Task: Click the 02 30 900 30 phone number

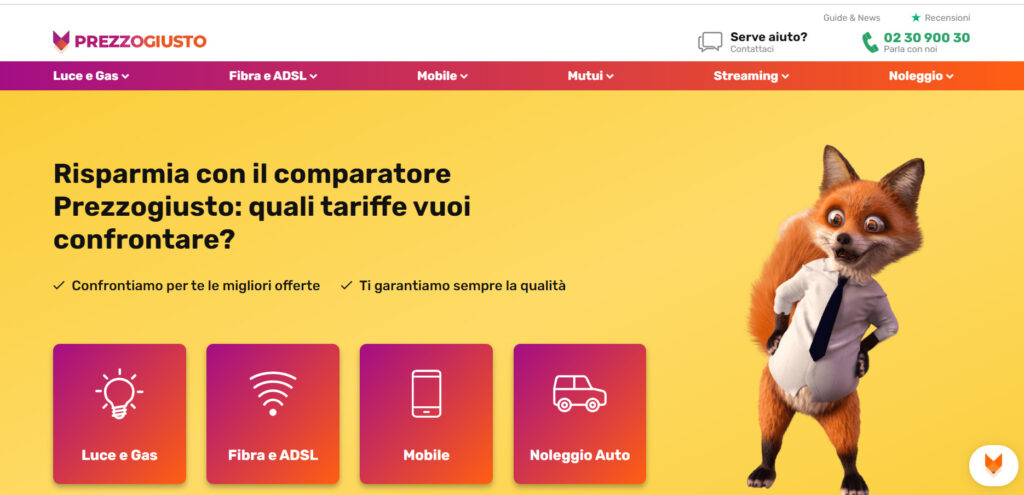Action: 927,38
